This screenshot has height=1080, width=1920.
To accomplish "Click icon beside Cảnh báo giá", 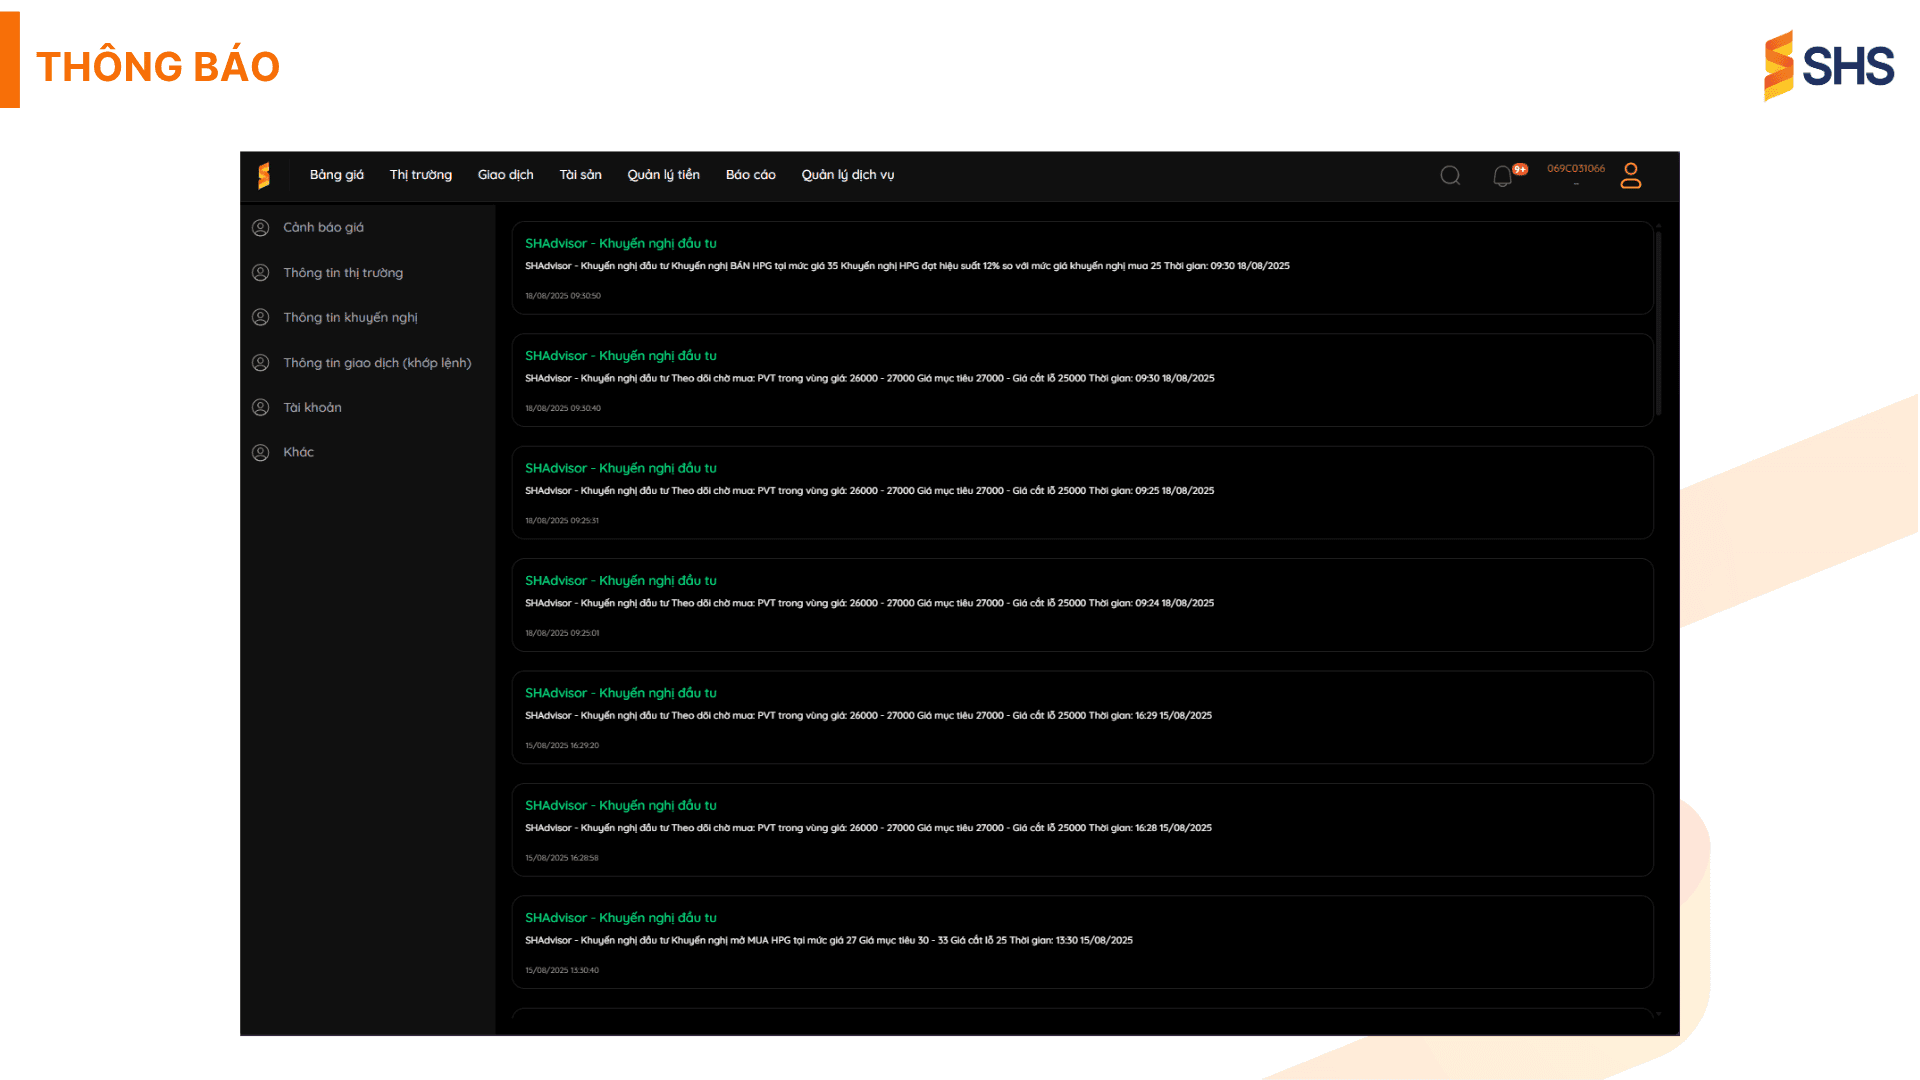I will click(261, 228).
